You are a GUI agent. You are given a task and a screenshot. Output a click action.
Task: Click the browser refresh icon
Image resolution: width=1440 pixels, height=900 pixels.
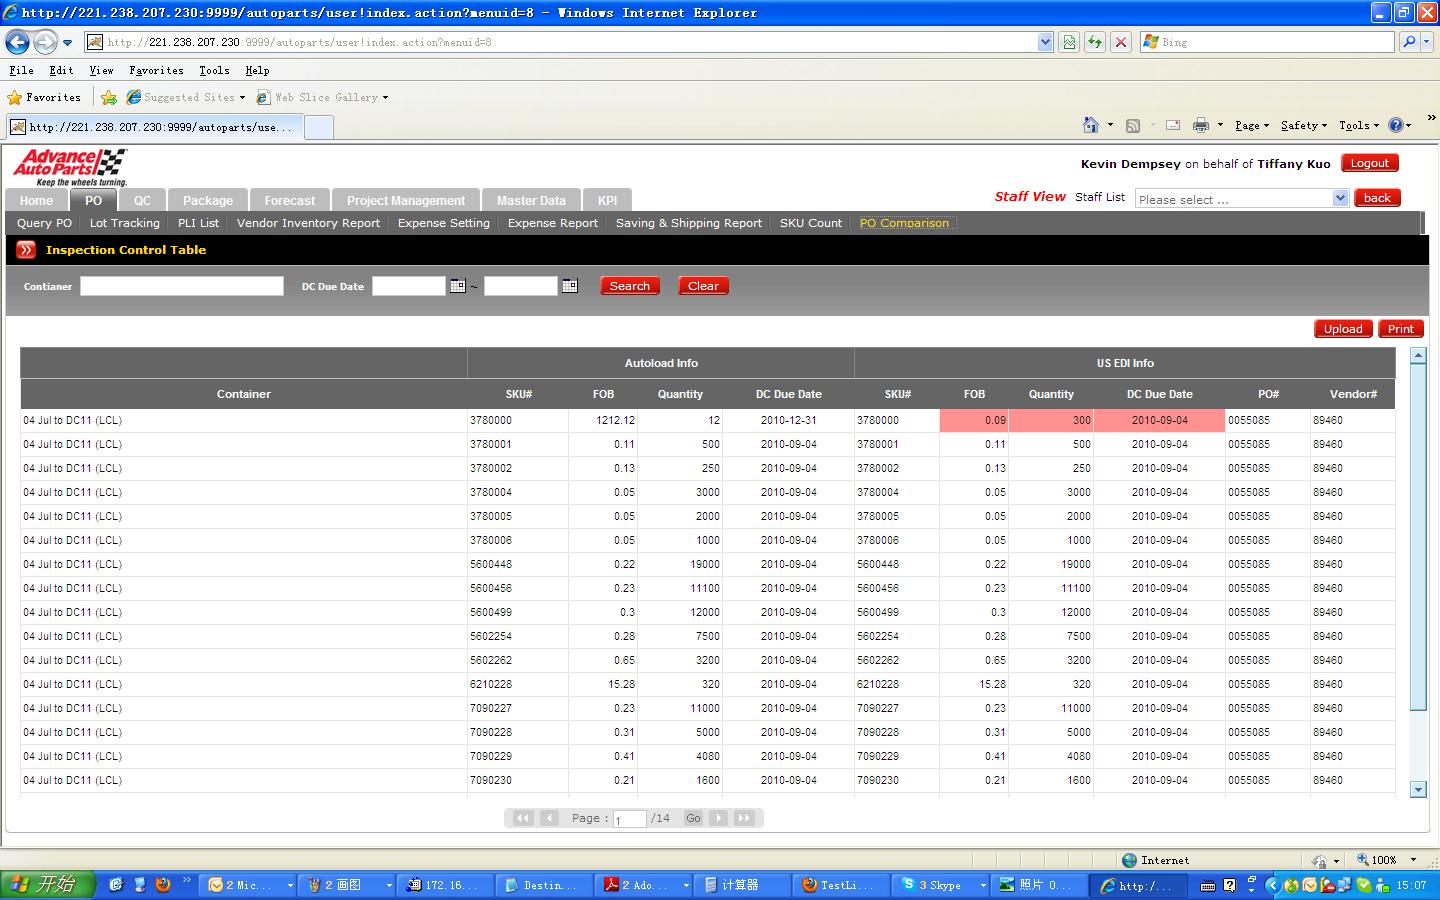click(x=1095, y=42)
